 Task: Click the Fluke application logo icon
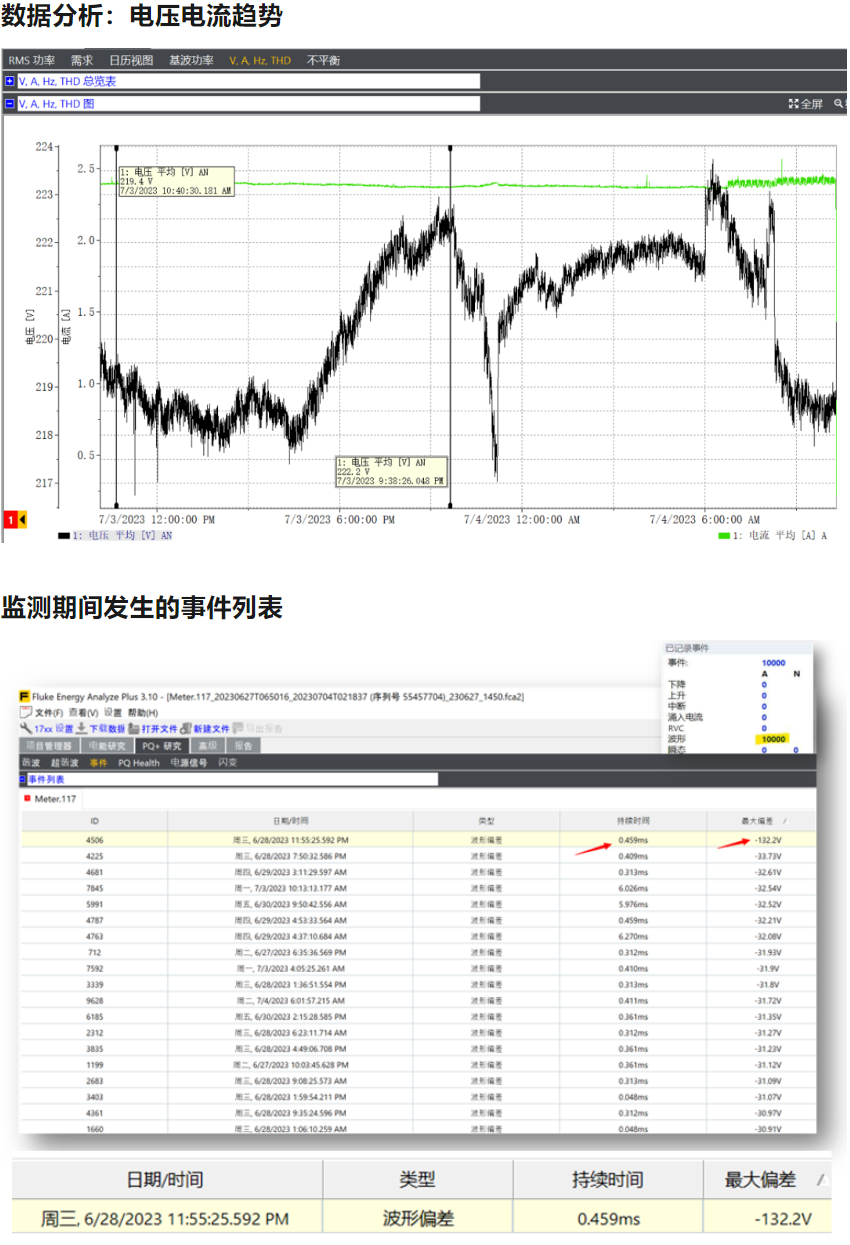pos(24,696)
